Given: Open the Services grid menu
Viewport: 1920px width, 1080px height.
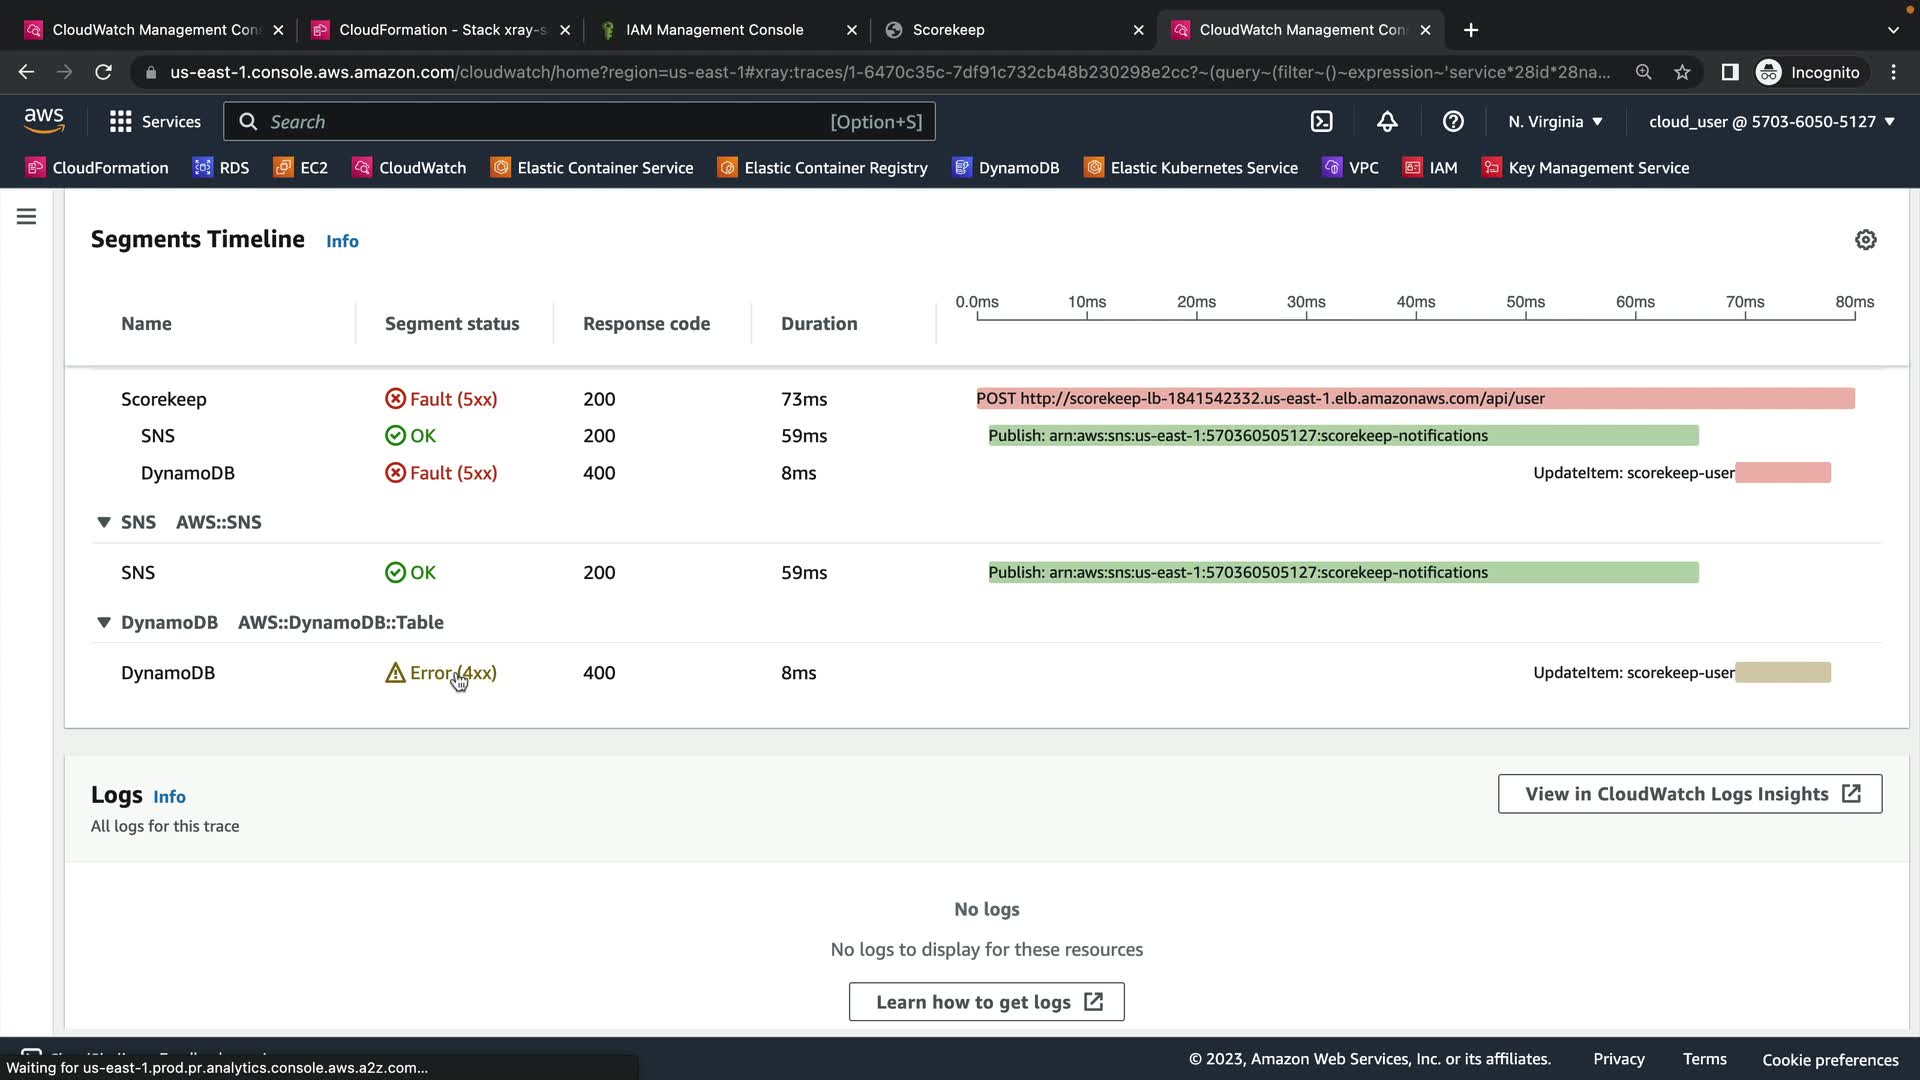Looking at the screenshot, I should [x=155, y=122].
